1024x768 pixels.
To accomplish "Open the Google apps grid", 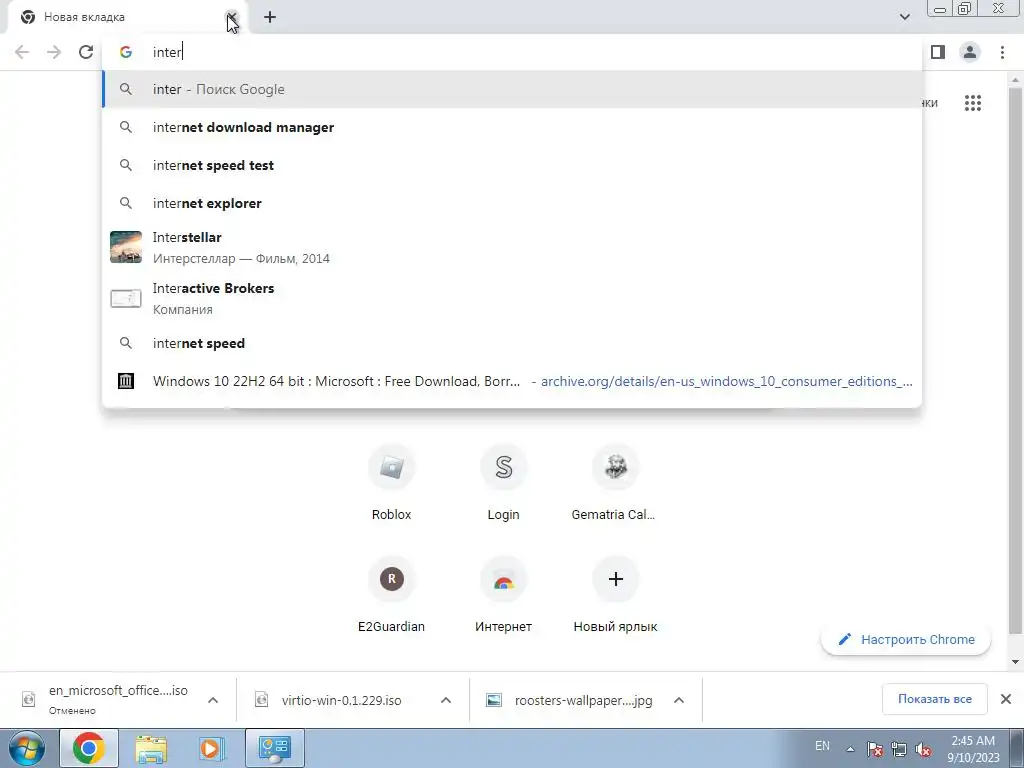I will tap(972, 103).
